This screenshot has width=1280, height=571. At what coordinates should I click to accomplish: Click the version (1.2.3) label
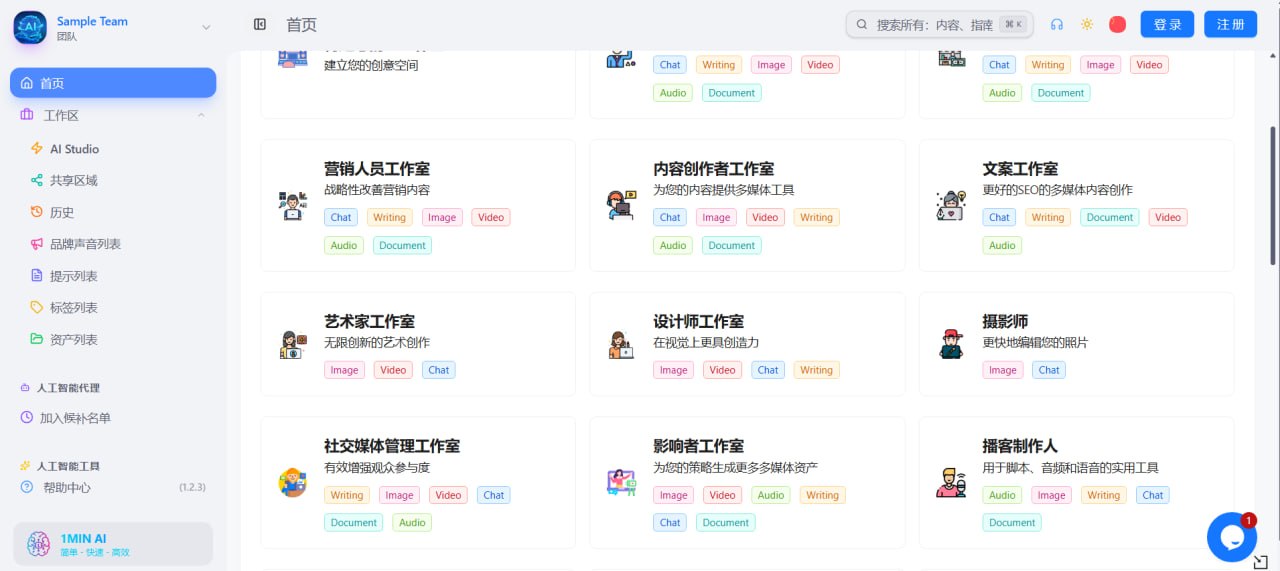point(192,487)
